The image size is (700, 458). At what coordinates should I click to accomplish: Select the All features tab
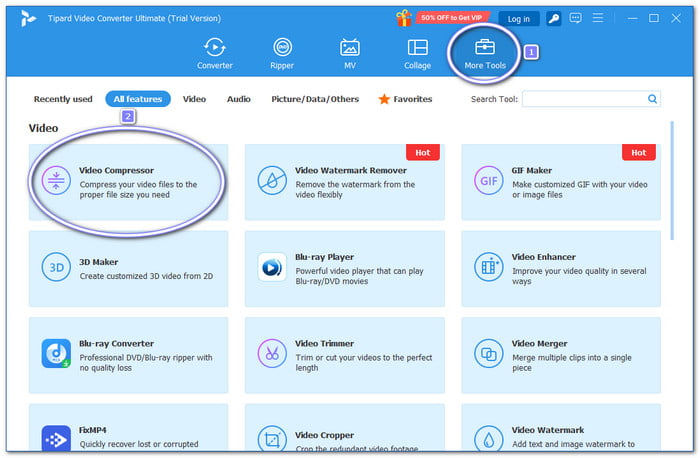click(138, 99)
